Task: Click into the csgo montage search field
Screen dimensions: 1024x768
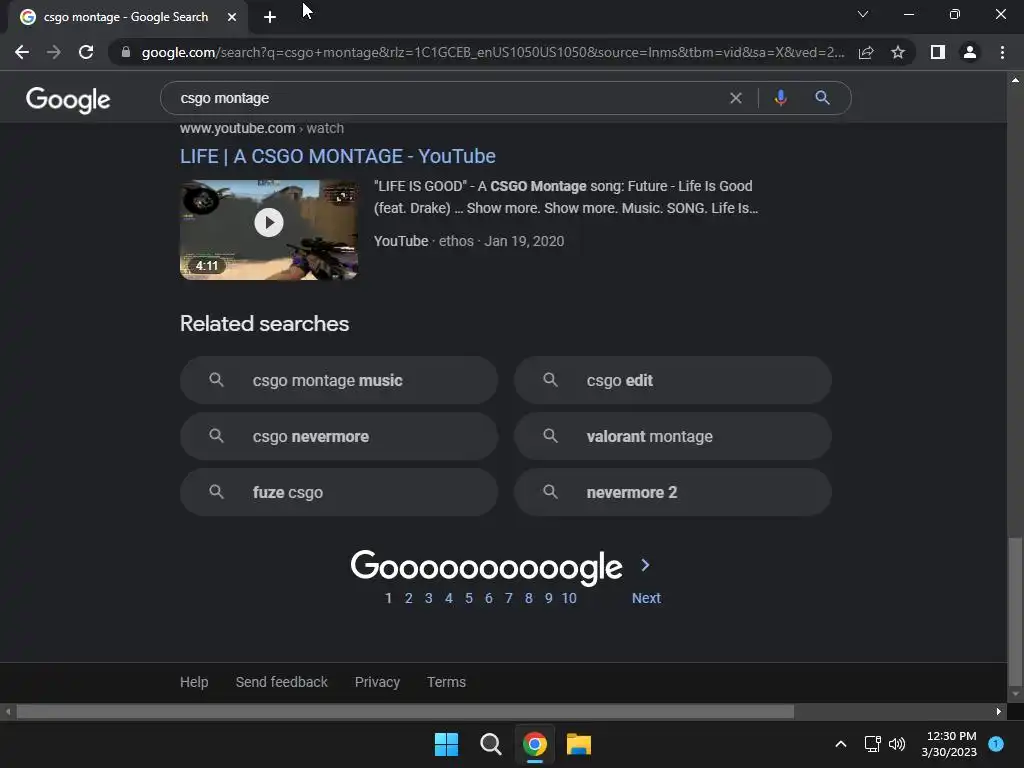Action: pyautogui.click(x=444, y=98)
